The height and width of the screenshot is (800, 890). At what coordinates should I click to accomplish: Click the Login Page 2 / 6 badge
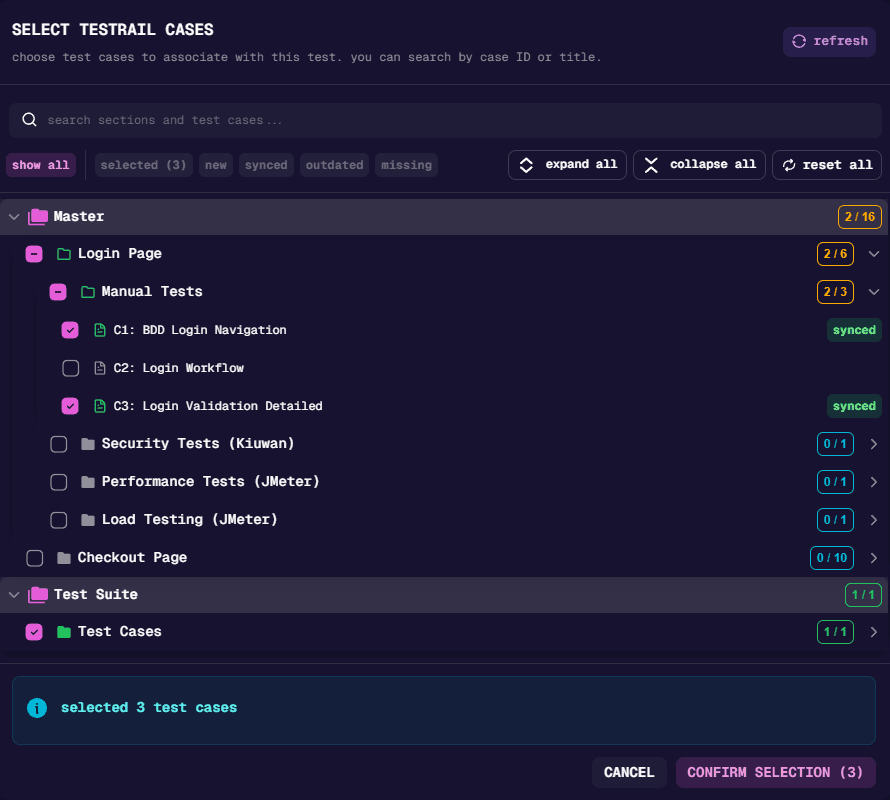tap(835, 254)
